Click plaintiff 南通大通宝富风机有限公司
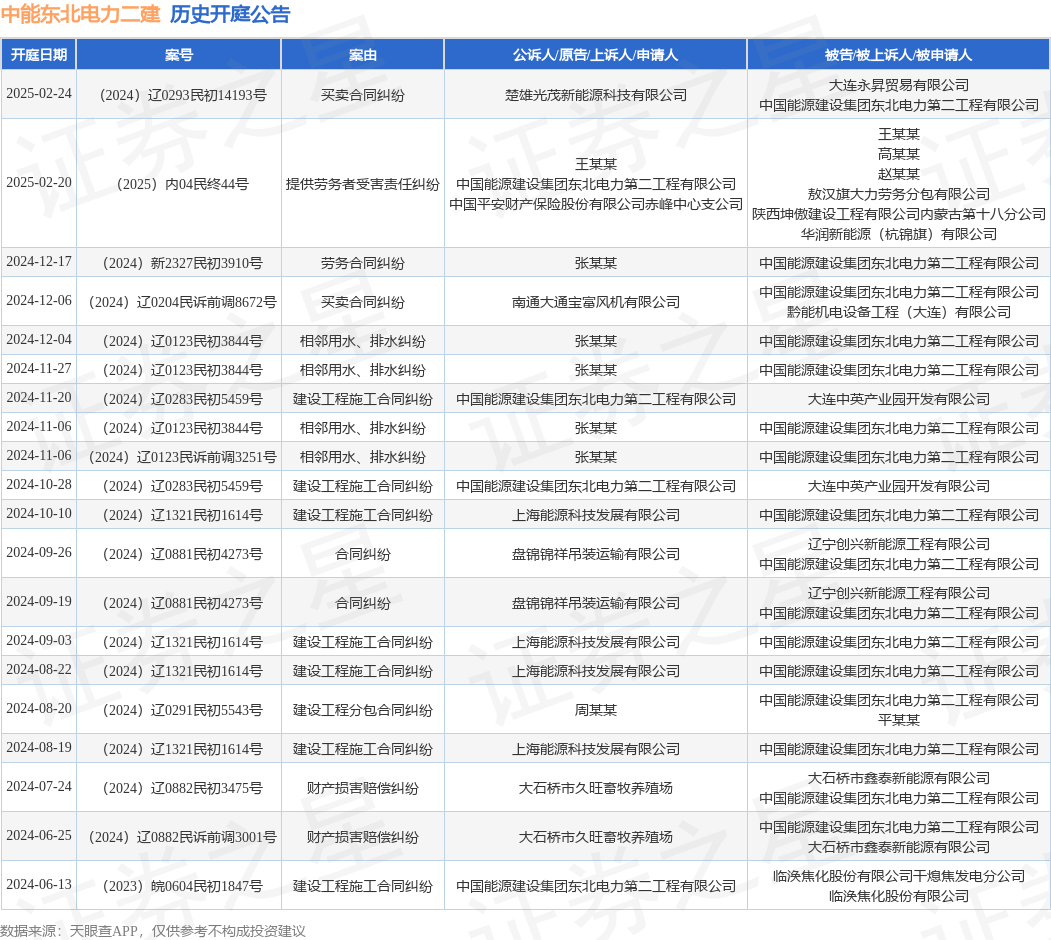This screenshot has width=1051, height=940. pos(595,302)
